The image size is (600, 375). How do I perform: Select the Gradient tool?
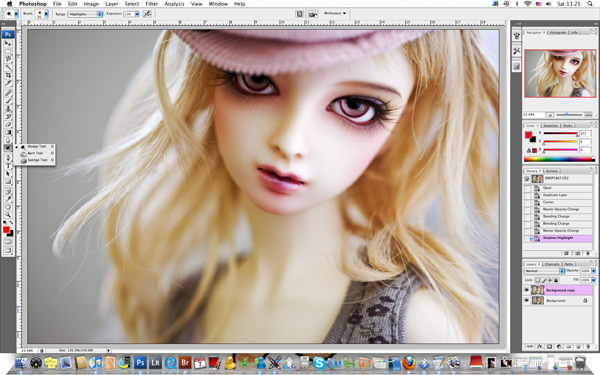tap(8, 132)
